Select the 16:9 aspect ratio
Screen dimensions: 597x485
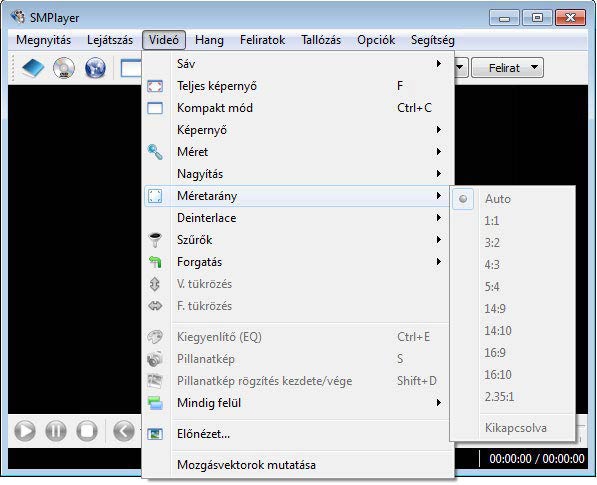pos(513,353)
